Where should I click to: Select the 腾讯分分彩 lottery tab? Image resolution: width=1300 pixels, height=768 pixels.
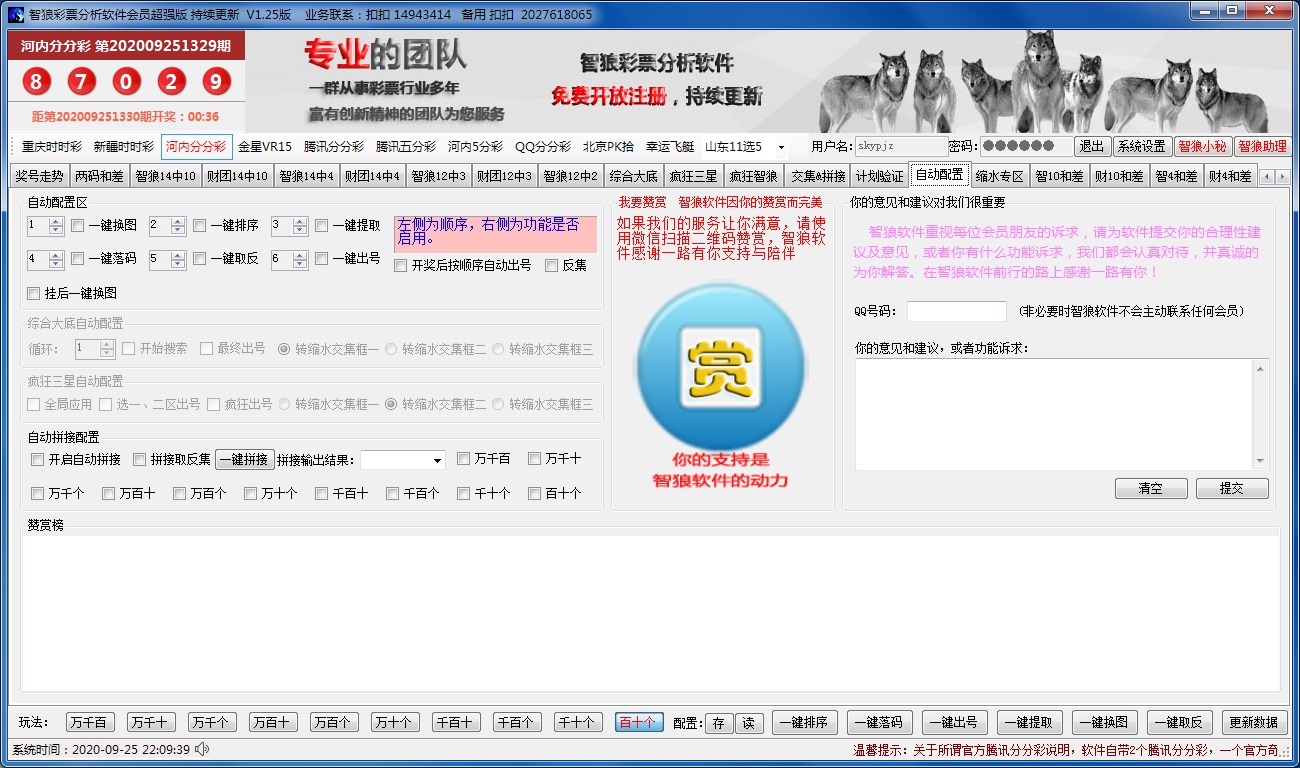[334, 147]
